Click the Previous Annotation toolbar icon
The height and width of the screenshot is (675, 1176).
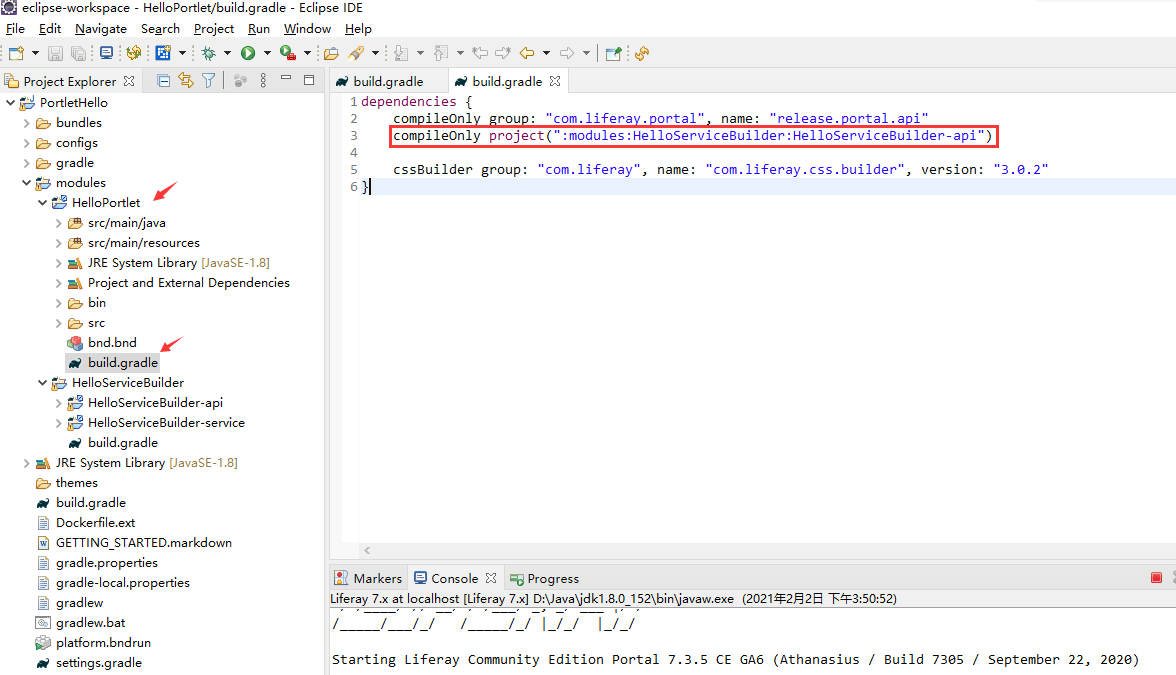(441, 53)
